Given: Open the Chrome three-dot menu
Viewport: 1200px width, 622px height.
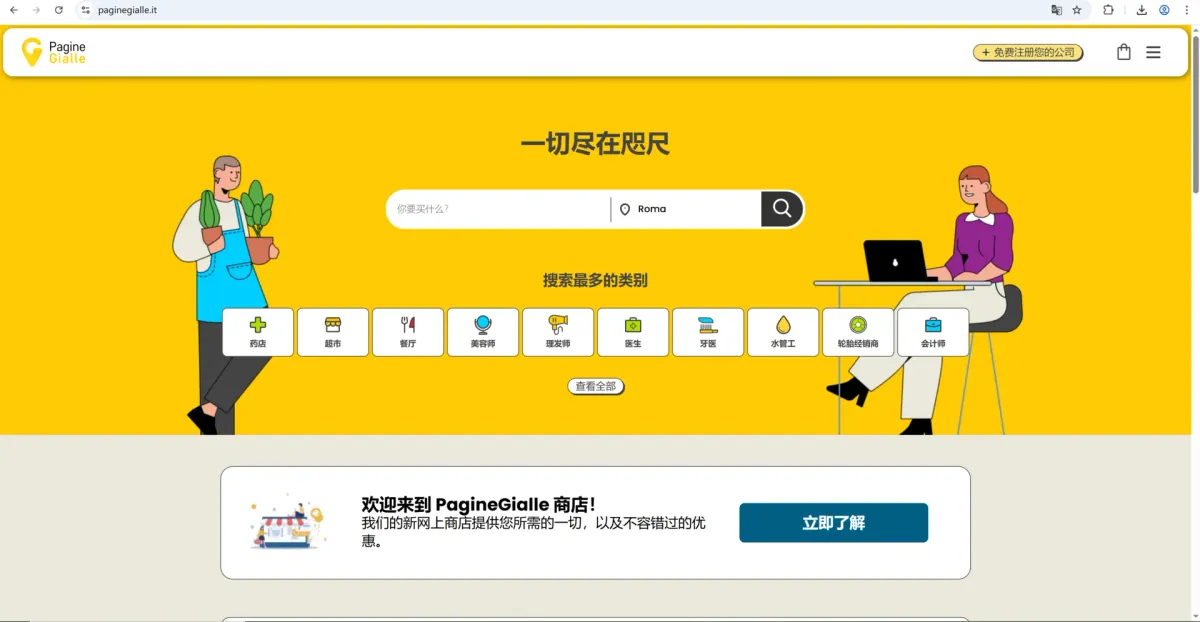Looking at the screenshot, I should (x=1187, y=10).
